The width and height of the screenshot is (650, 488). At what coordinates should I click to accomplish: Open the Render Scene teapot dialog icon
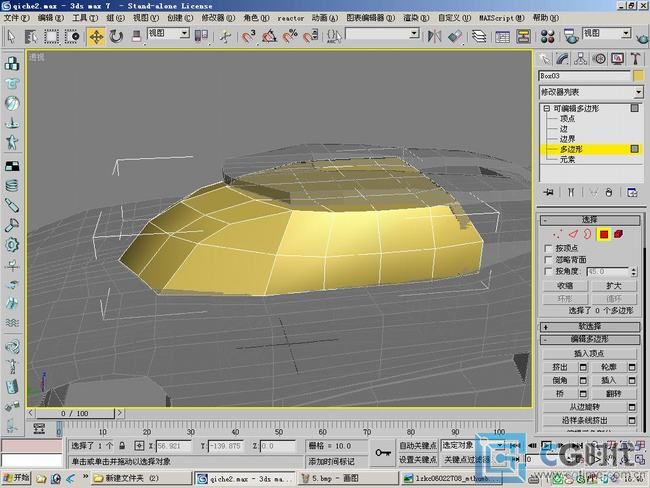[x=571, y=36]
